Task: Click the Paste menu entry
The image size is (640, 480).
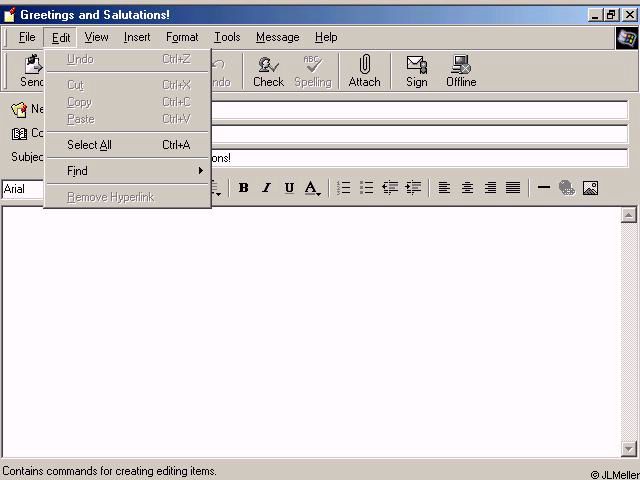Action: click(128, 119)
